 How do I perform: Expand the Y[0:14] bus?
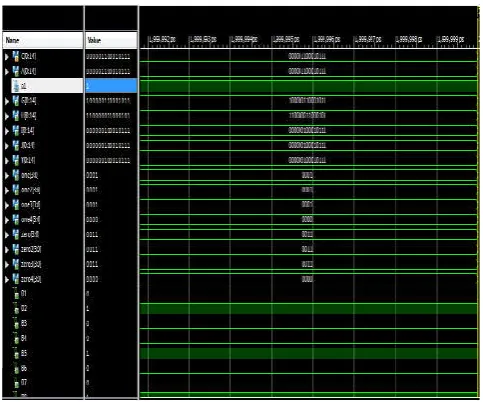tap(7, 160)
